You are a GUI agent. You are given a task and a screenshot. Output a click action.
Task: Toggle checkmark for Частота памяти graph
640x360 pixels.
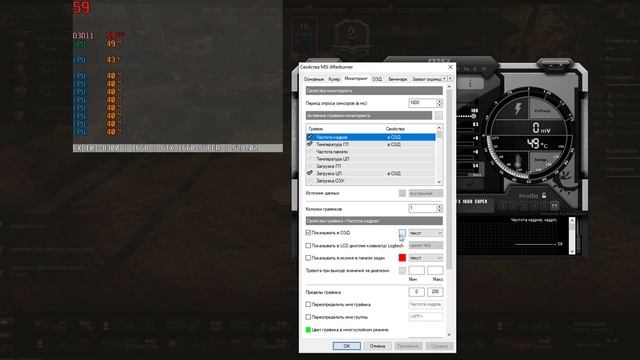(310, 151)
